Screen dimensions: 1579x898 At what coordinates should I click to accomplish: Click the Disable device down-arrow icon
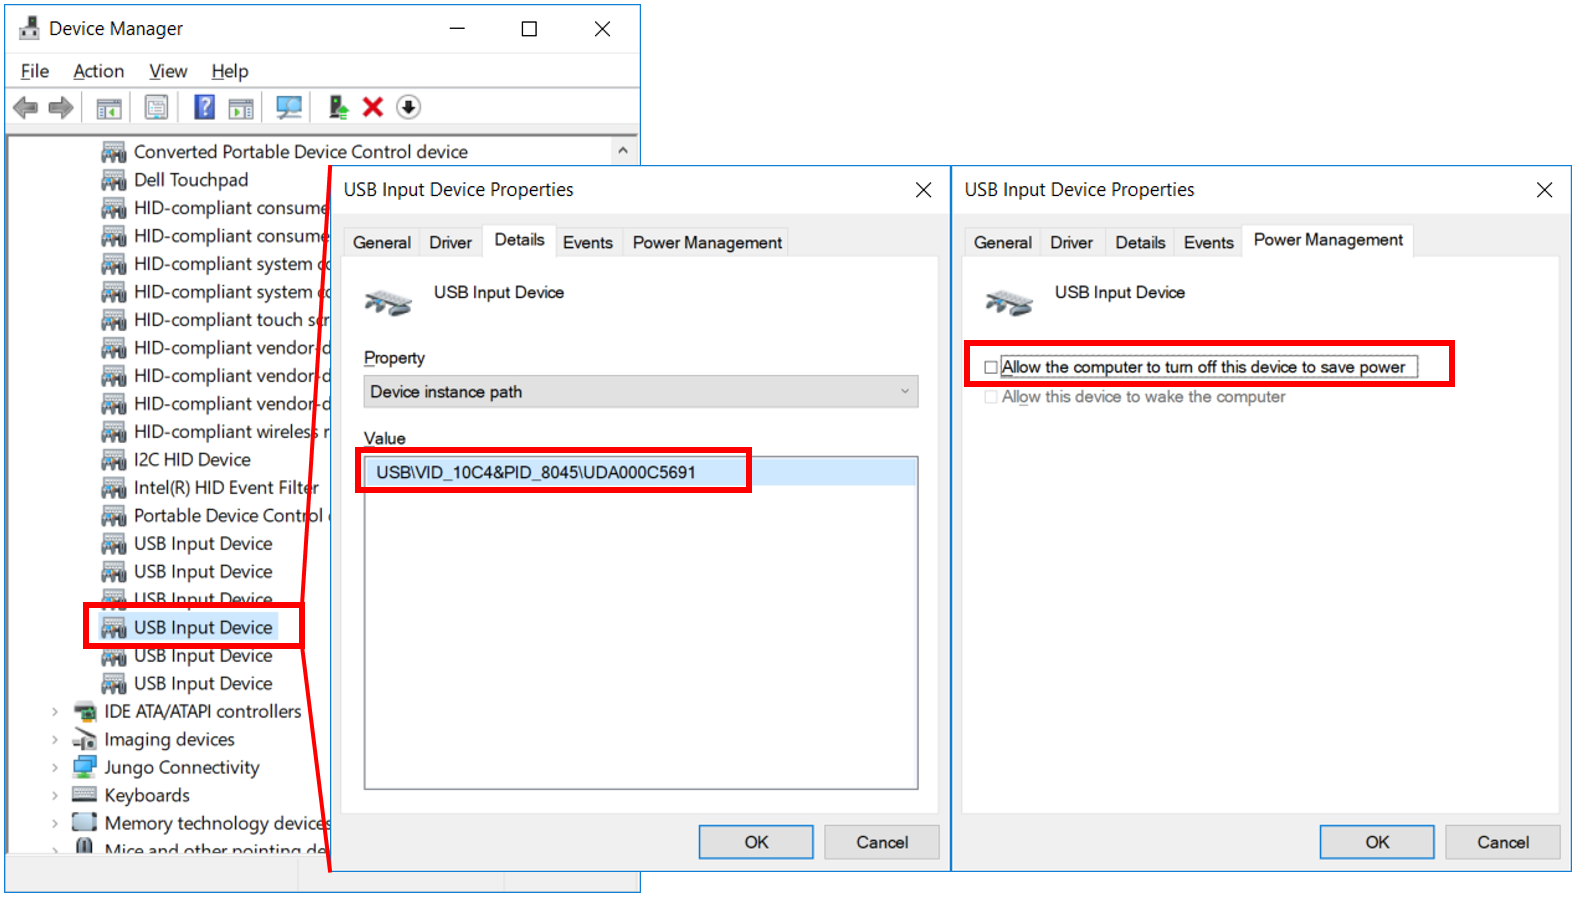click(408, 107)
